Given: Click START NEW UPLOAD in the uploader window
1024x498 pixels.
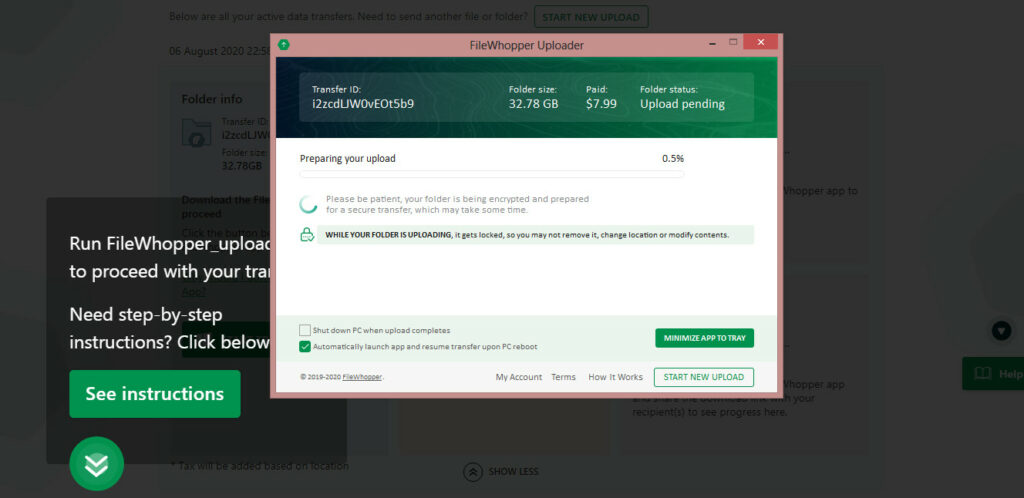Looking at the screenshot, I should [x=703, y=377].
